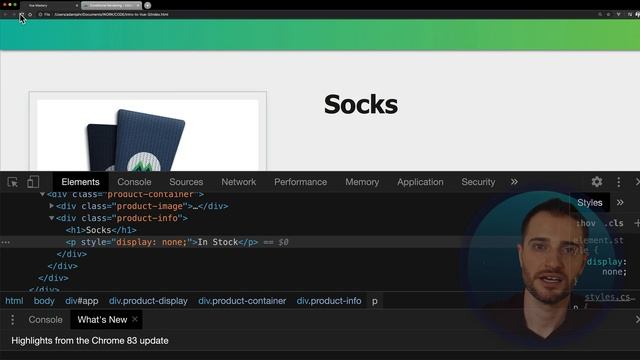The image size is (640, 360).
Task: Switch to the Elements panel
Action: coord(80,182)
